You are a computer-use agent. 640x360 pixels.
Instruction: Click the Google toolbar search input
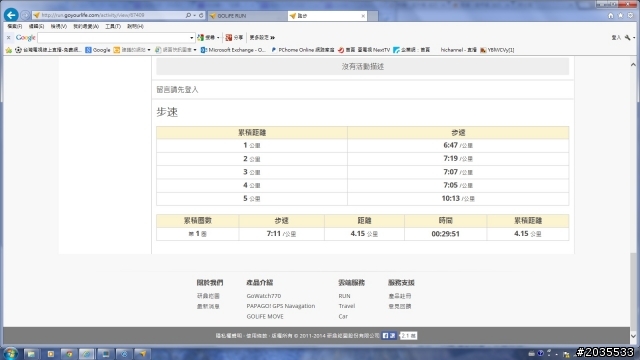[113, 38]
